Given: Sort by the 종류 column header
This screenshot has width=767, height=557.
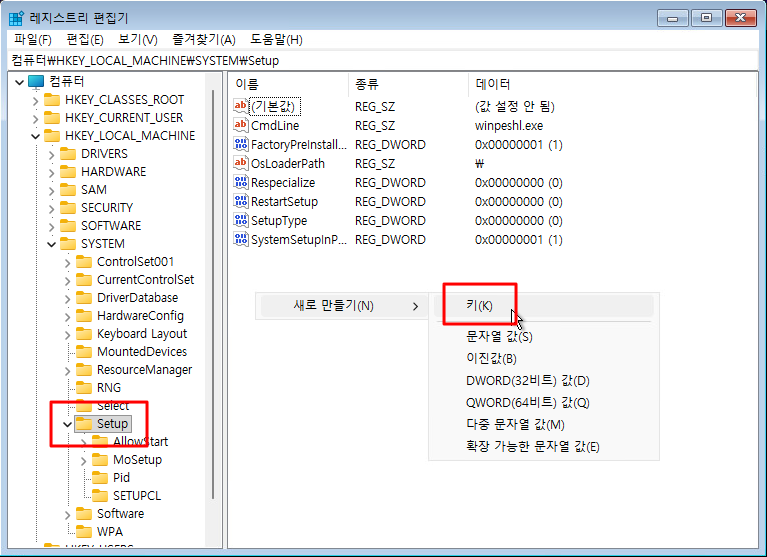Looking at the screenshot, I should (x=408, y=84).
